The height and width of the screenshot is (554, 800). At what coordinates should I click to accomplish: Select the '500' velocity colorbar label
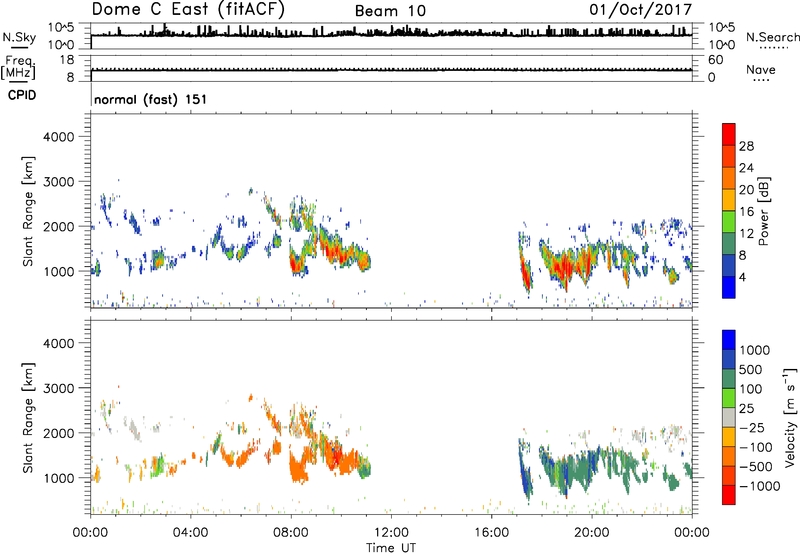pos(751,370)
